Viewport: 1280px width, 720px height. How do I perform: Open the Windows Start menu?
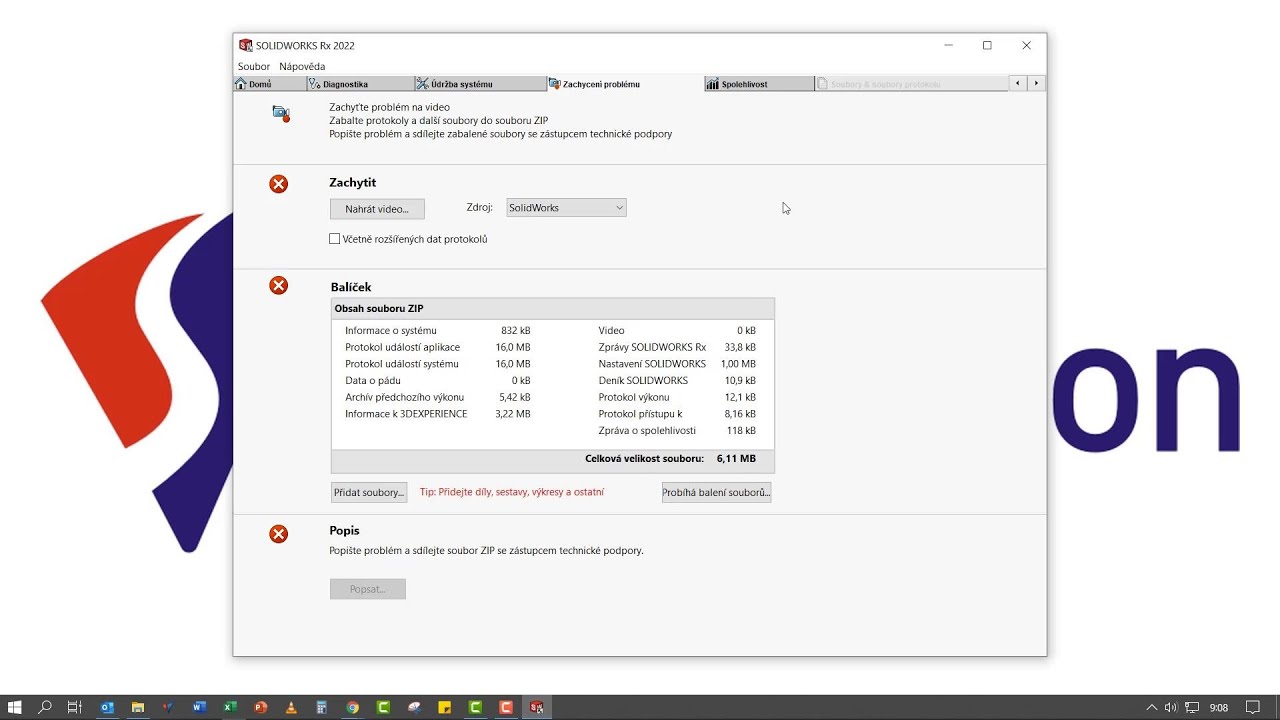[15, 707]
